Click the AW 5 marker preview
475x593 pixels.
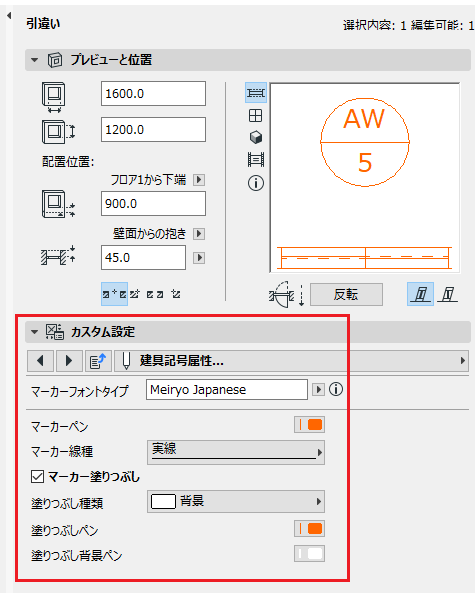pyautogui.click(x=365, y=142)
